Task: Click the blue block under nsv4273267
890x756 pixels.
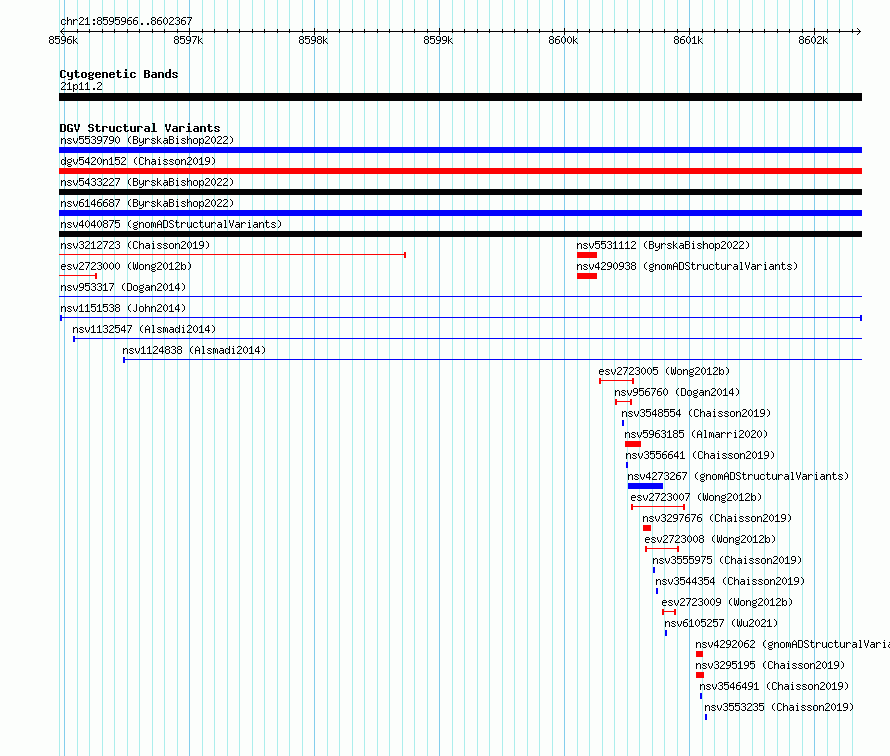Action: click(x=645, y=486)
